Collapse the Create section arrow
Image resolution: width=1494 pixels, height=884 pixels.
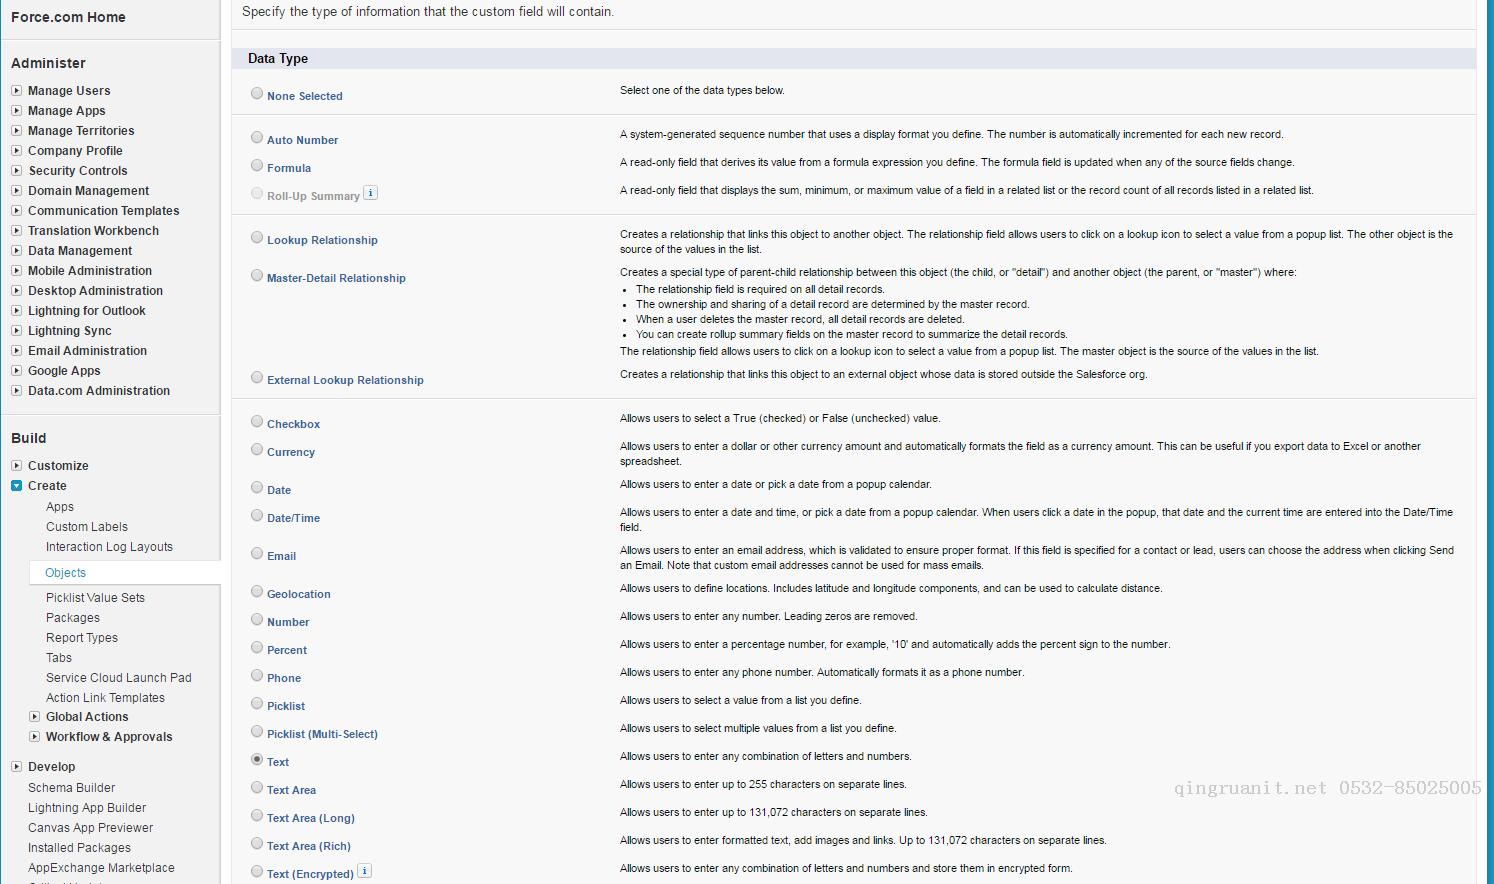tap(16, 485)
